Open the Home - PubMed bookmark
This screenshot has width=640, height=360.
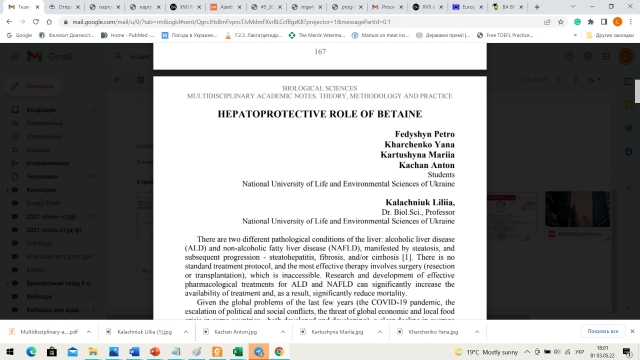(128, 35)
